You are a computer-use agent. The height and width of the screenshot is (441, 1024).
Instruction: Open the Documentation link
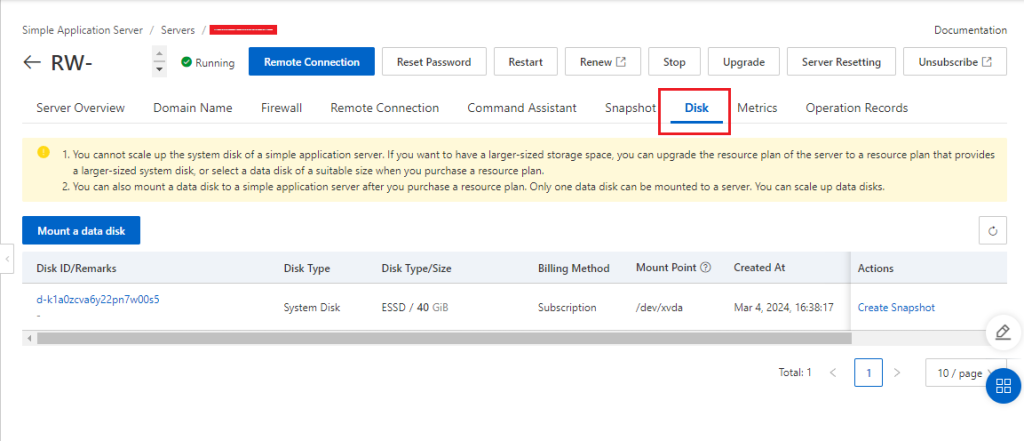point(970,31)
